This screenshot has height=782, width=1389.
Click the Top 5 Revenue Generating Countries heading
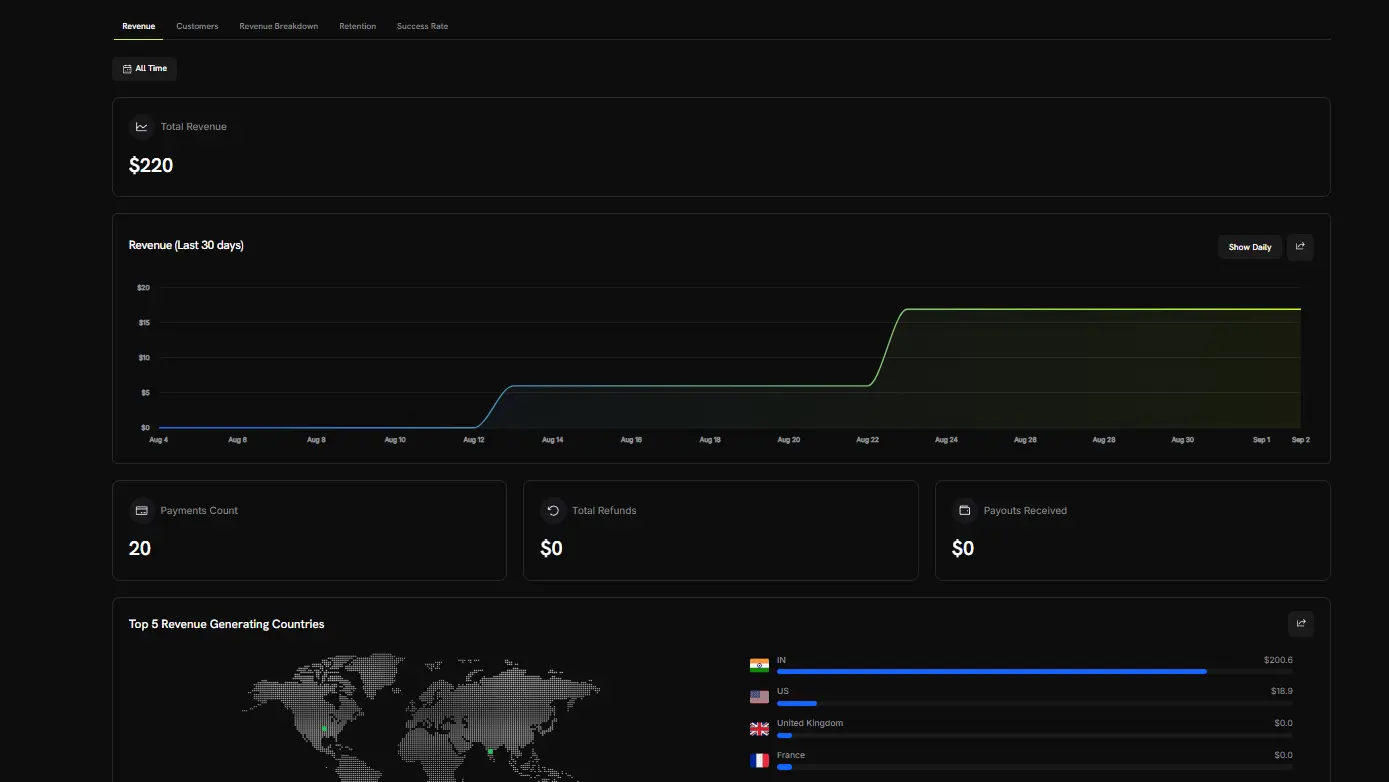(227, 624)
